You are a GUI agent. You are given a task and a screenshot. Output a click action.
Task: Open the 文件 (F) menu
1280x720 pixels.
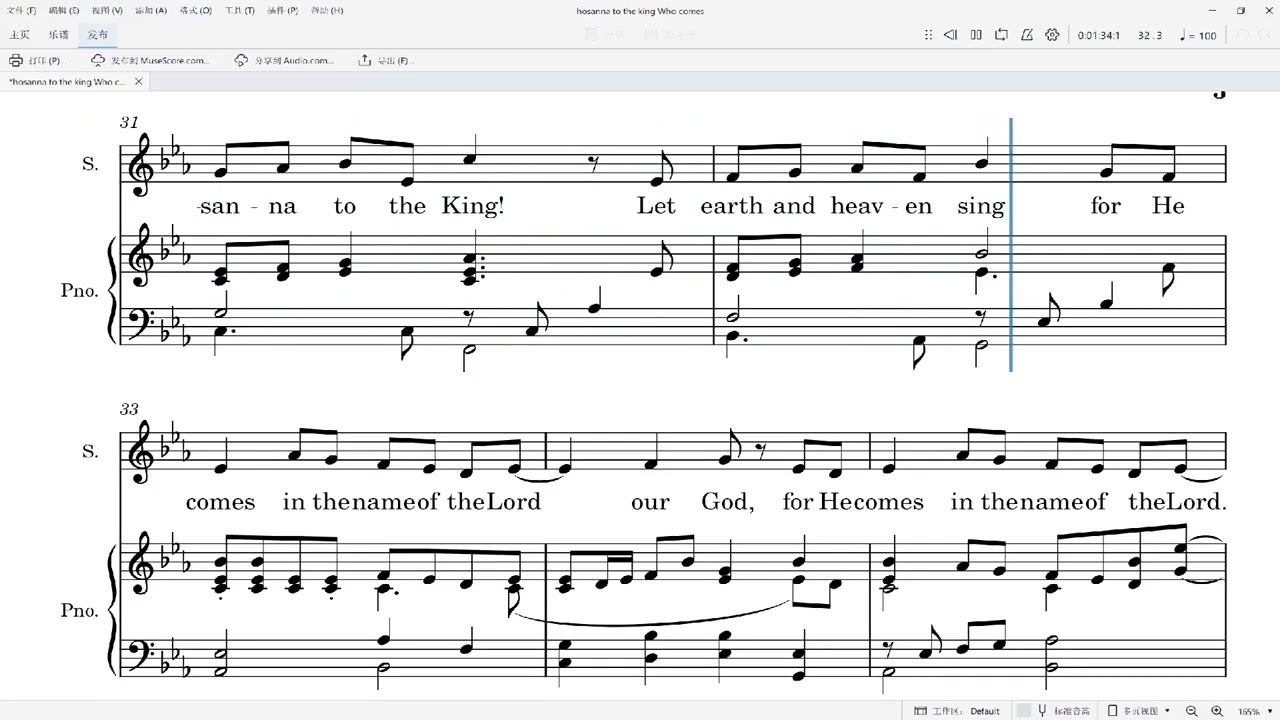point(22,11)
